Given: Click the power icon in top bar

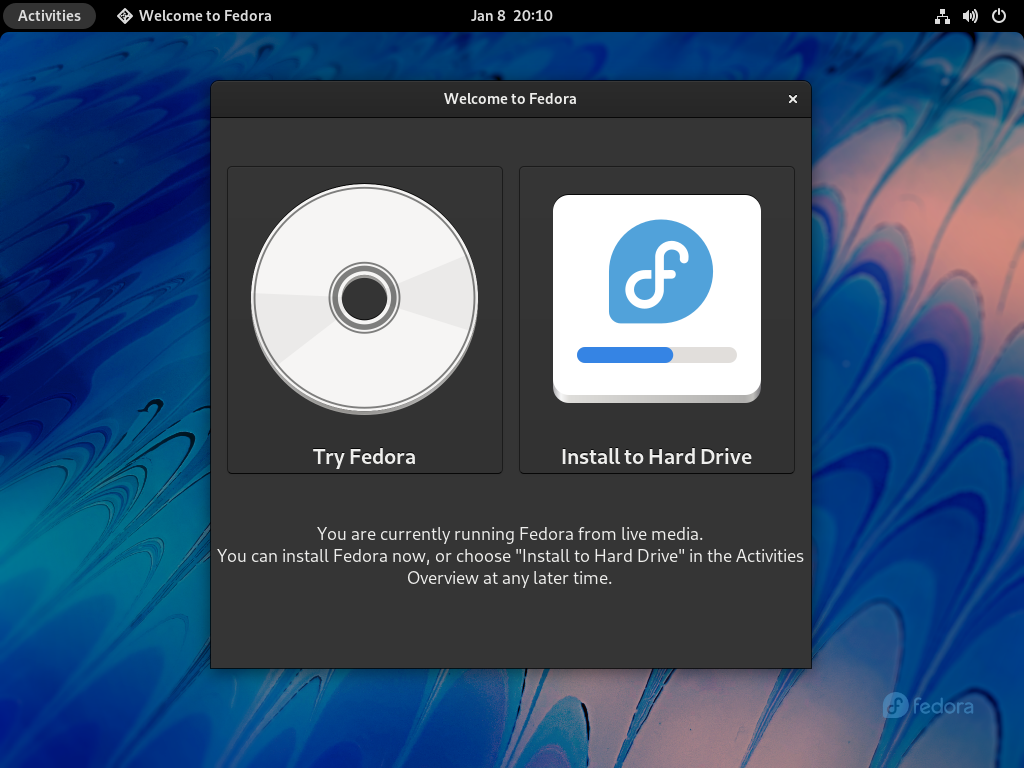Looking at the screenshot, I should point(999,16).
